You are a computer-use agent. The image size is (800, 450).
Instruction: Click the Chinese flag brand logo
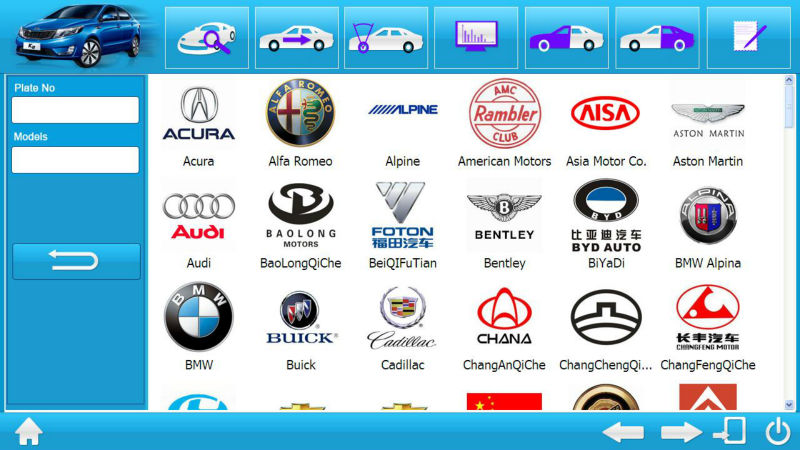click(504, 402)
